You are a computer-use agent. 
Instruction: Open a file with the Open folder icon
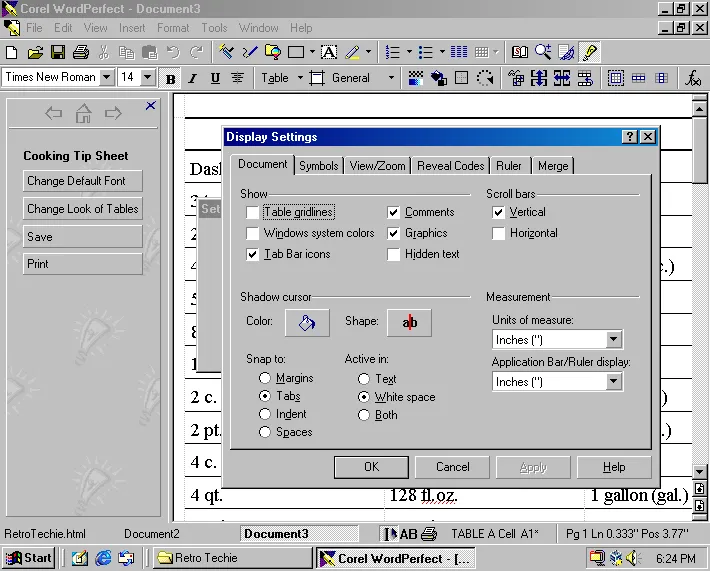[35, 53]
